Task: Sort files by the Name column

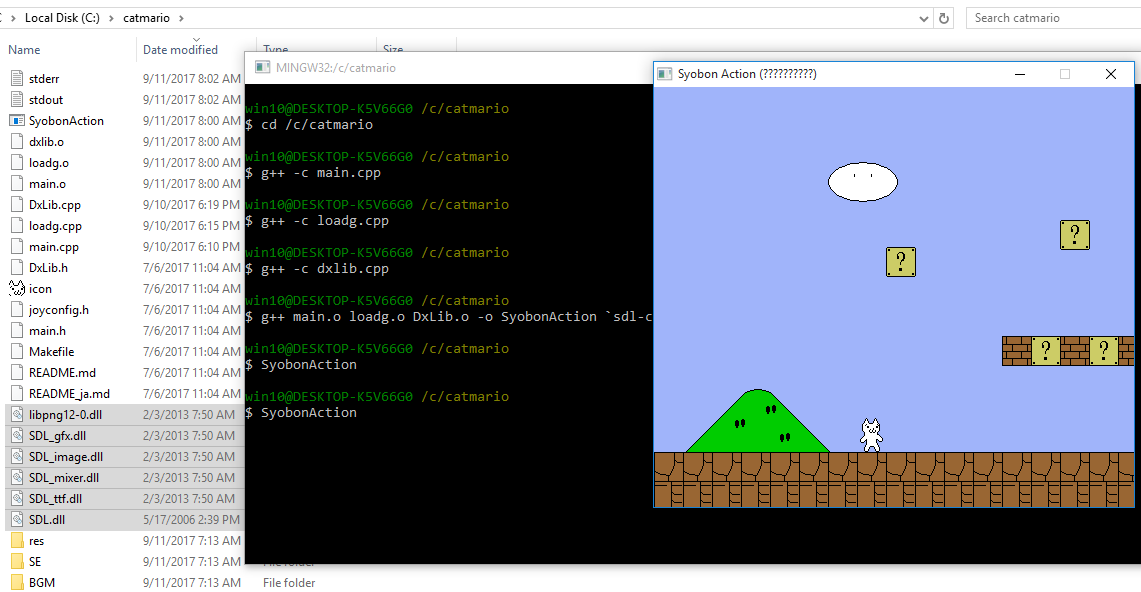Action: 24,49
